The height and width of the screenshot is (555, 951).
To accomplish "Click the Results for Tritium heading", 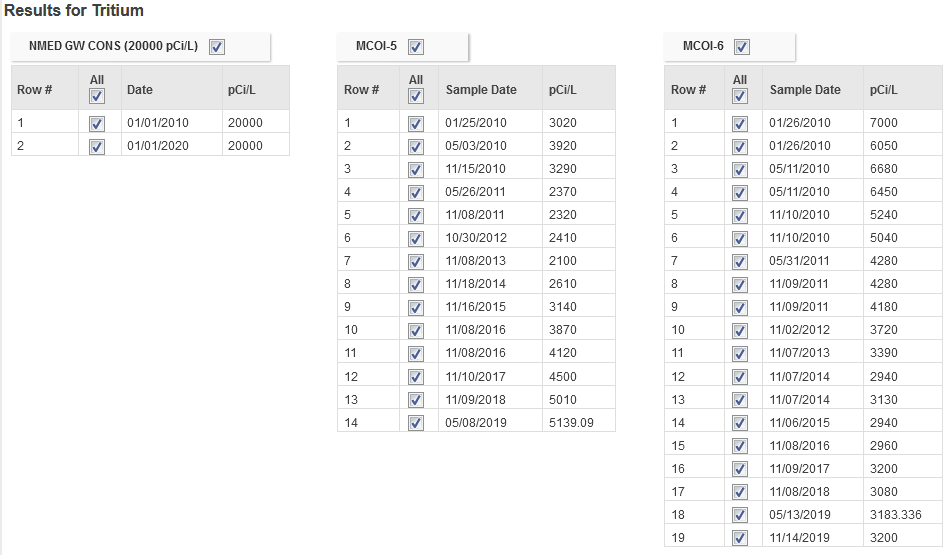I will pyautogui.click(x=74, y=10).
